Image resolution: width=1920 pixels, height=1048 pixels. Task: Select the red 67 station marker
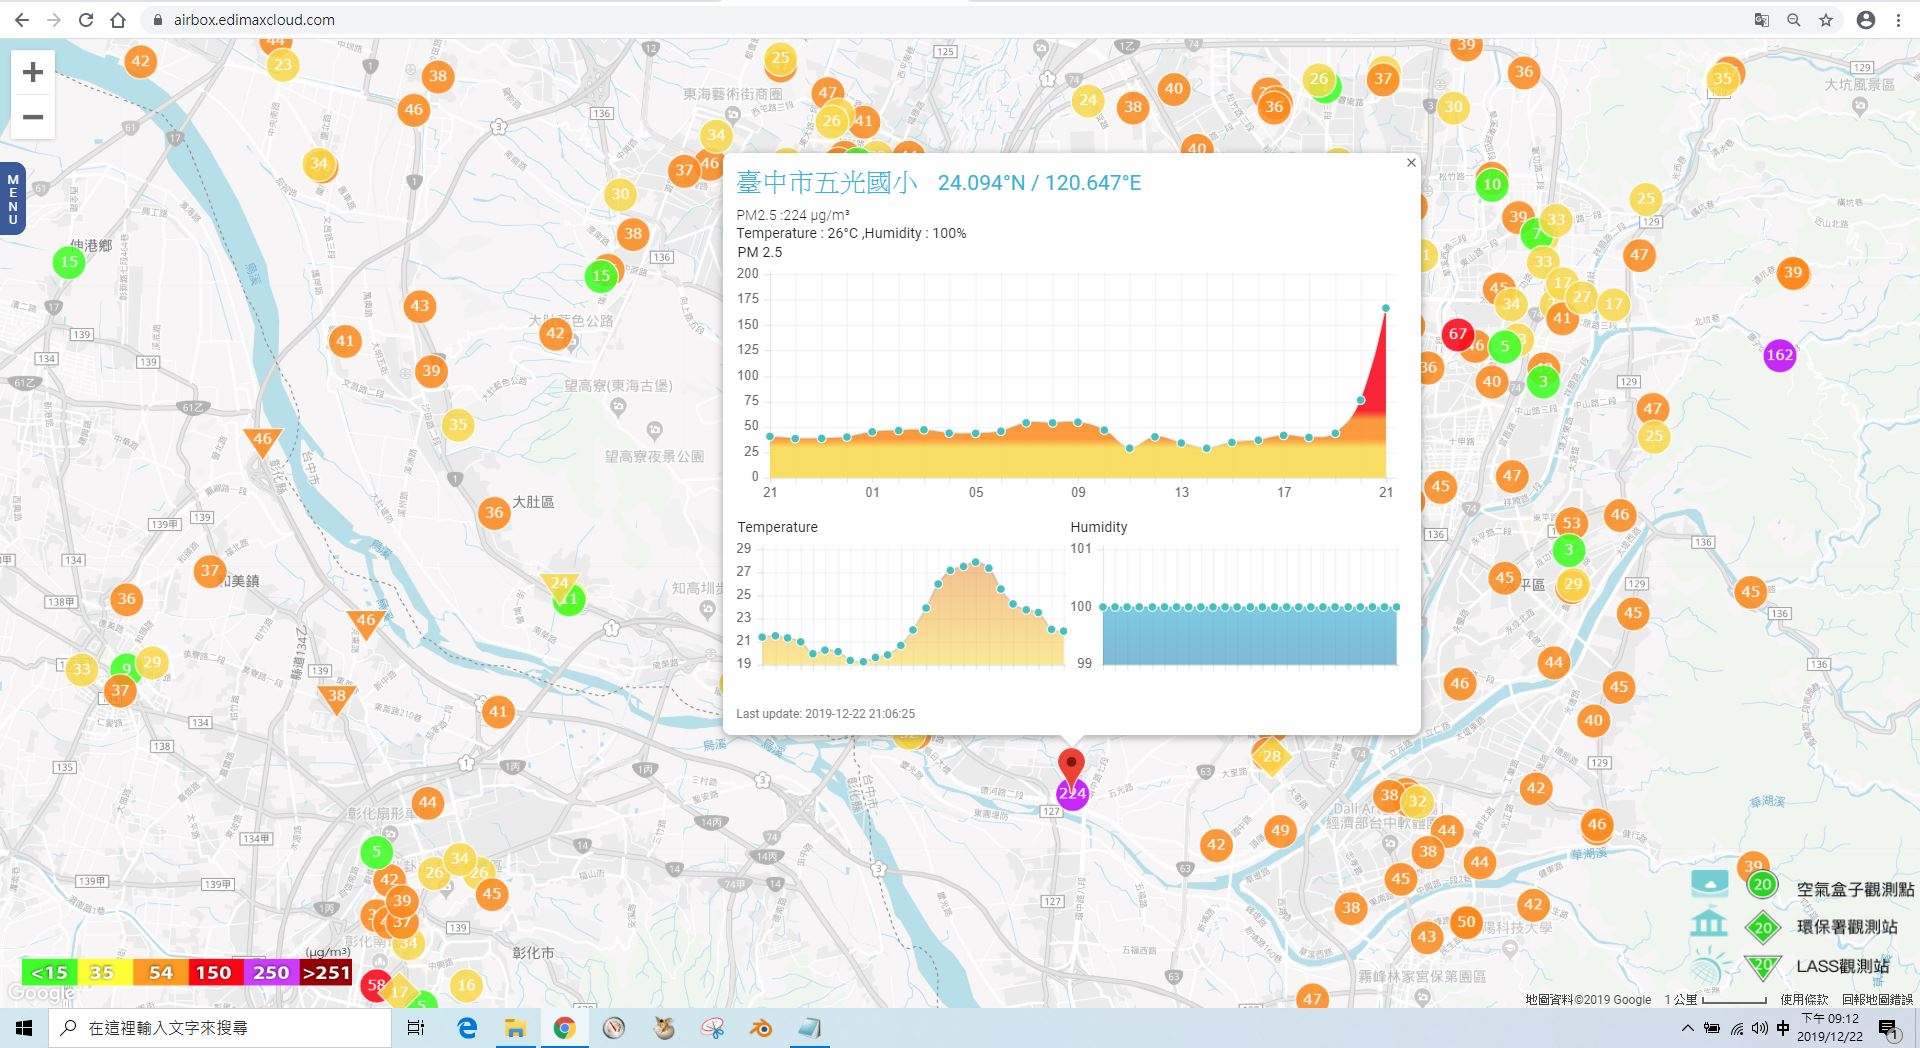[x=1458, y=334]
